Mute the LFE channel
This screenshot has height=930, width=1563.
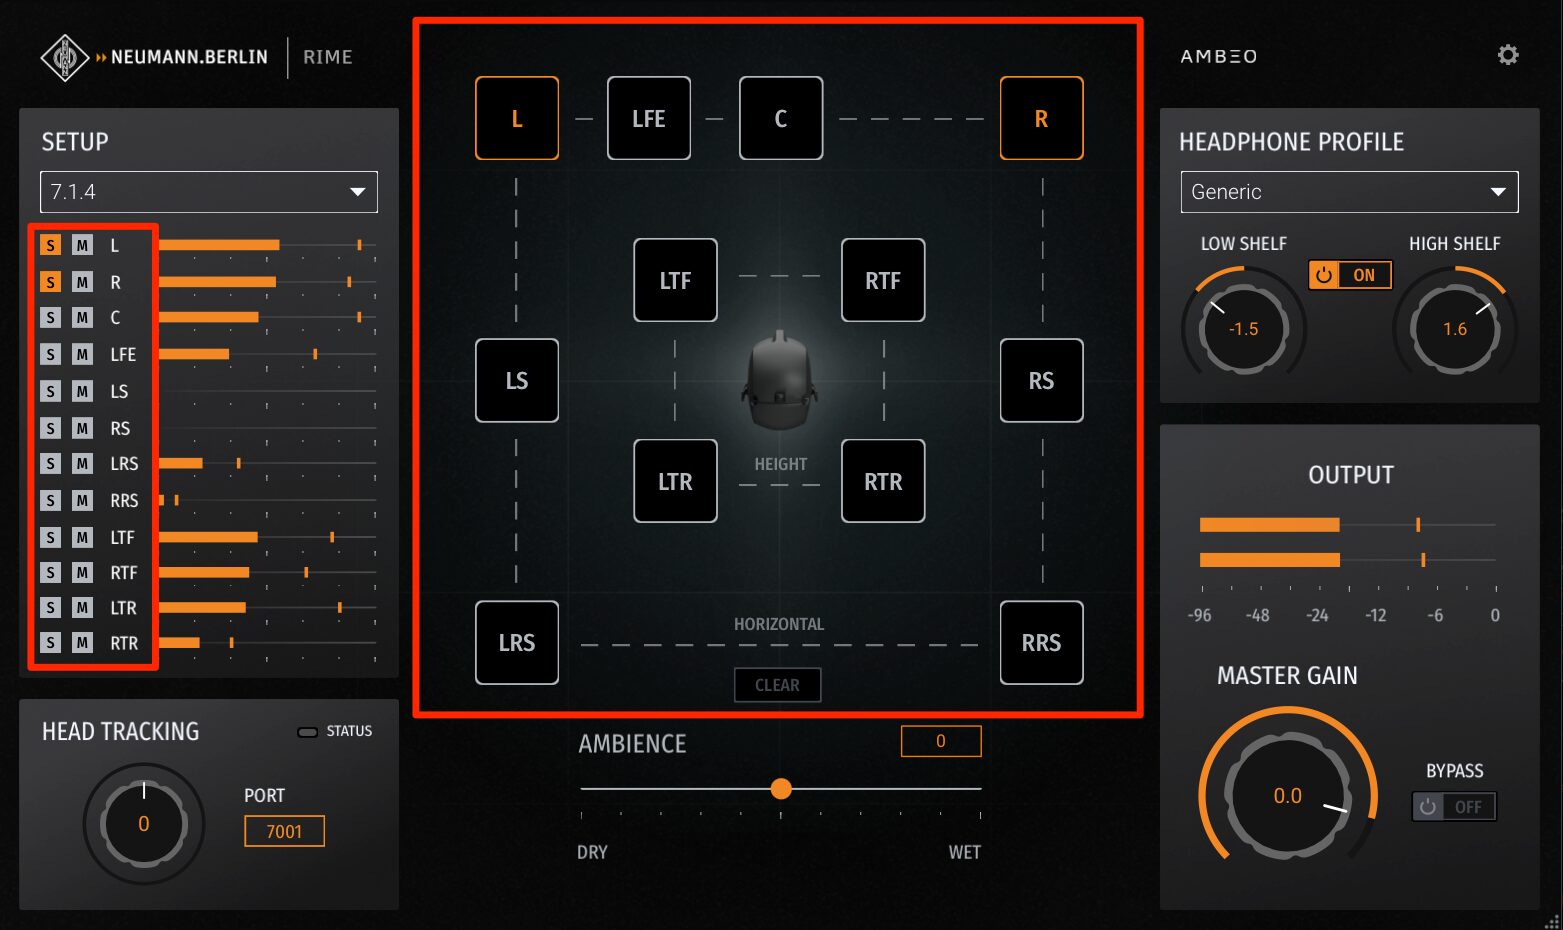click(x=82, y=354)
